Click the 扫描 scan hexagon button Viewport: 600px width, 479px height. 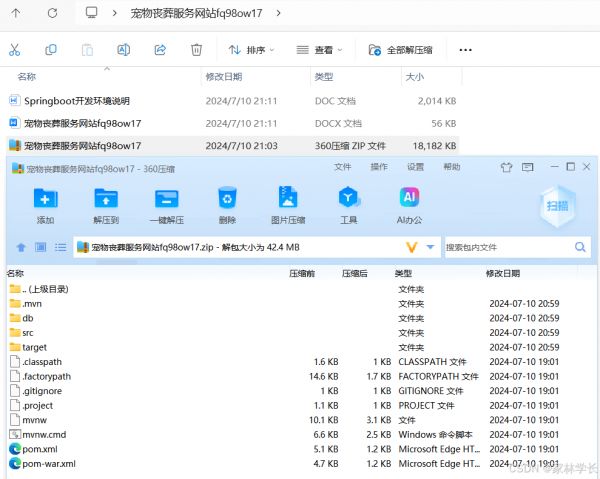(x=558, y=206)
